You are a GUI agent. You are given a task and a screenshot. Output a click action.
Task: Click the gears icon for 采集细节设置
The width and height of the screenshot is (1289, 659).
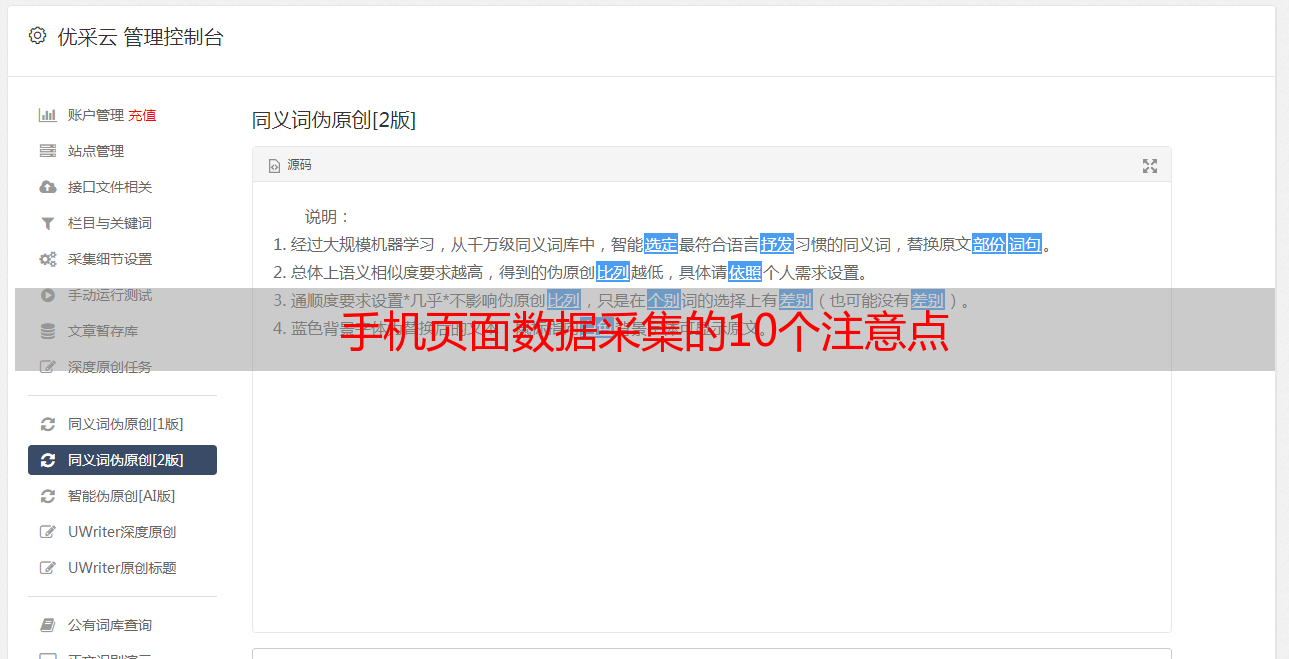47,259
